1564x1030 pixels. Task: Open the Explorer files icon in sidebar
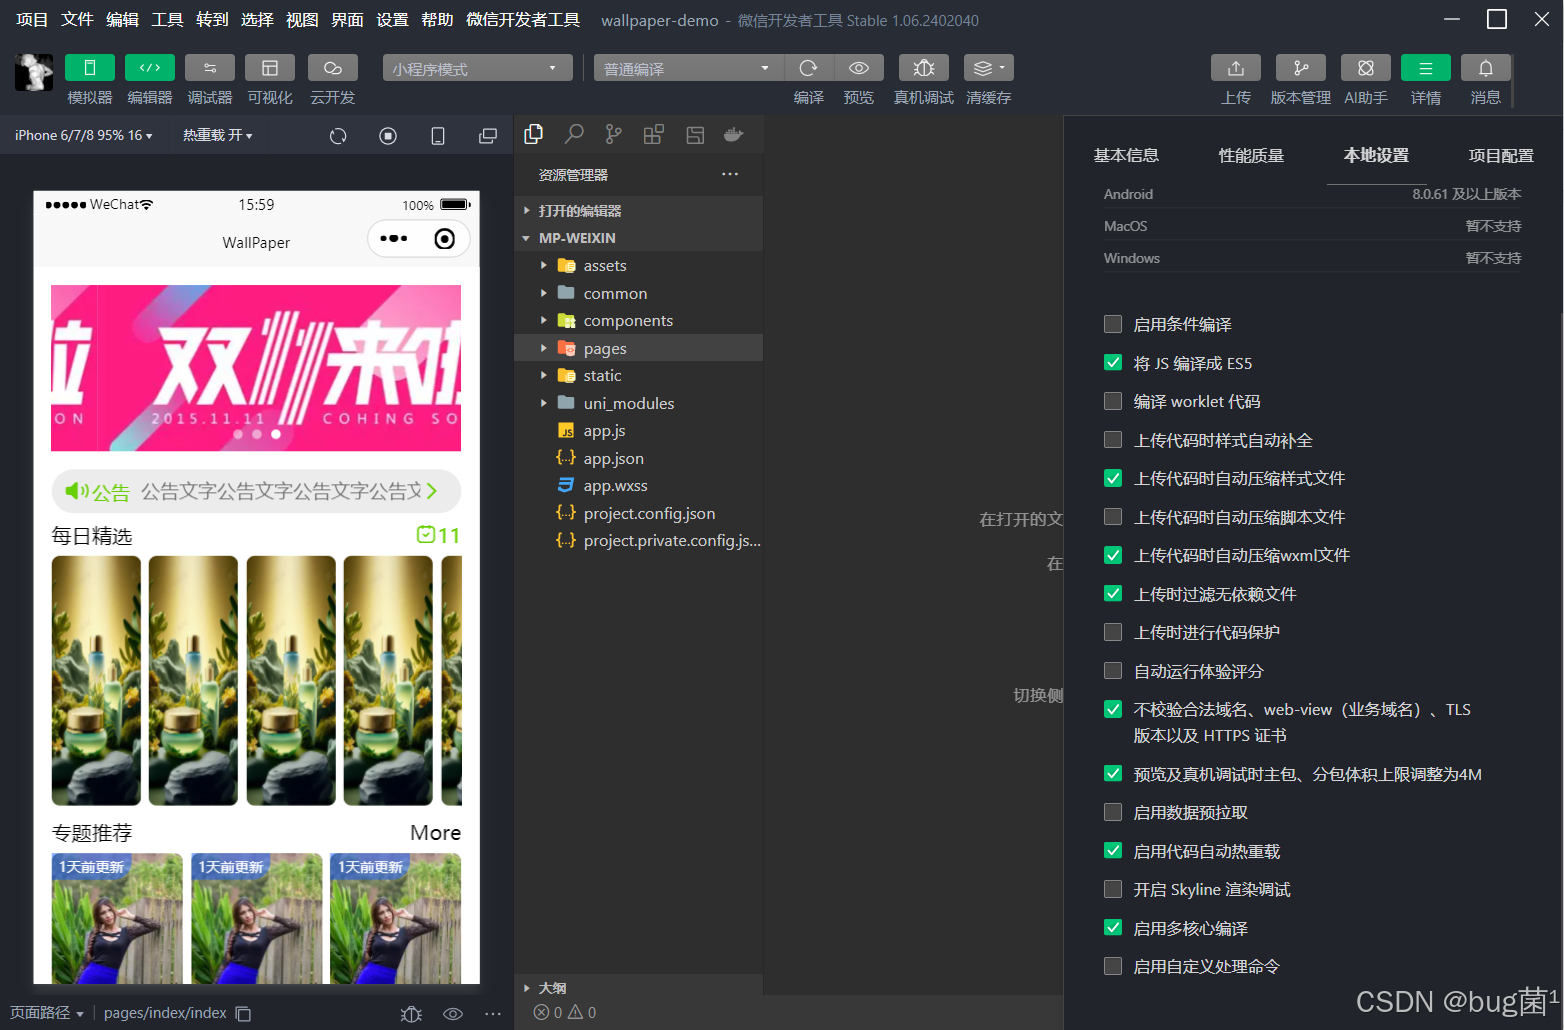point(534,134)
